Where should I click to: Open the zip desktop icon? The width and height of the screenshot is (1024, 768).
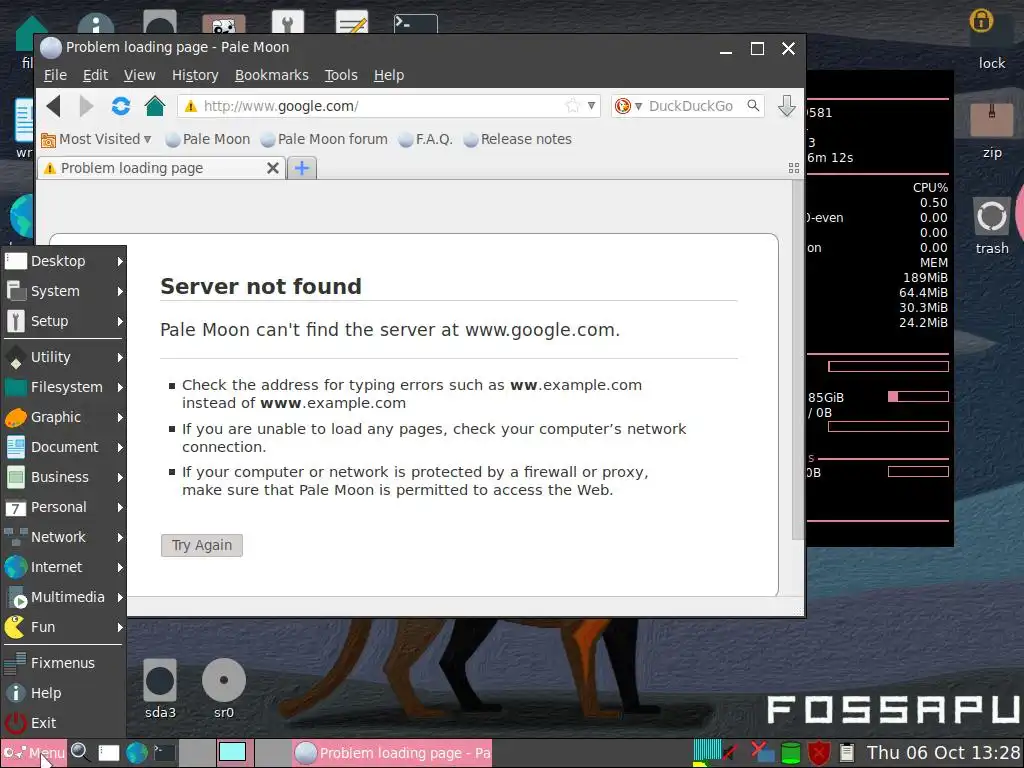(x=991, y=131)
